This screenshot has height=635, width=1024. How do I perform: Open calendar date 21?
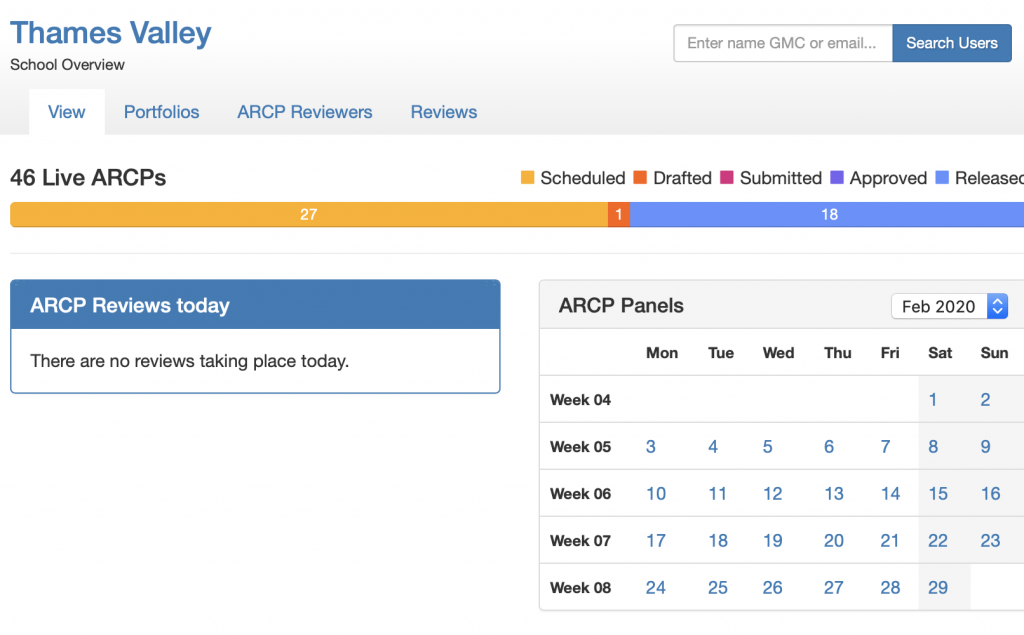[x=889, y=540]
